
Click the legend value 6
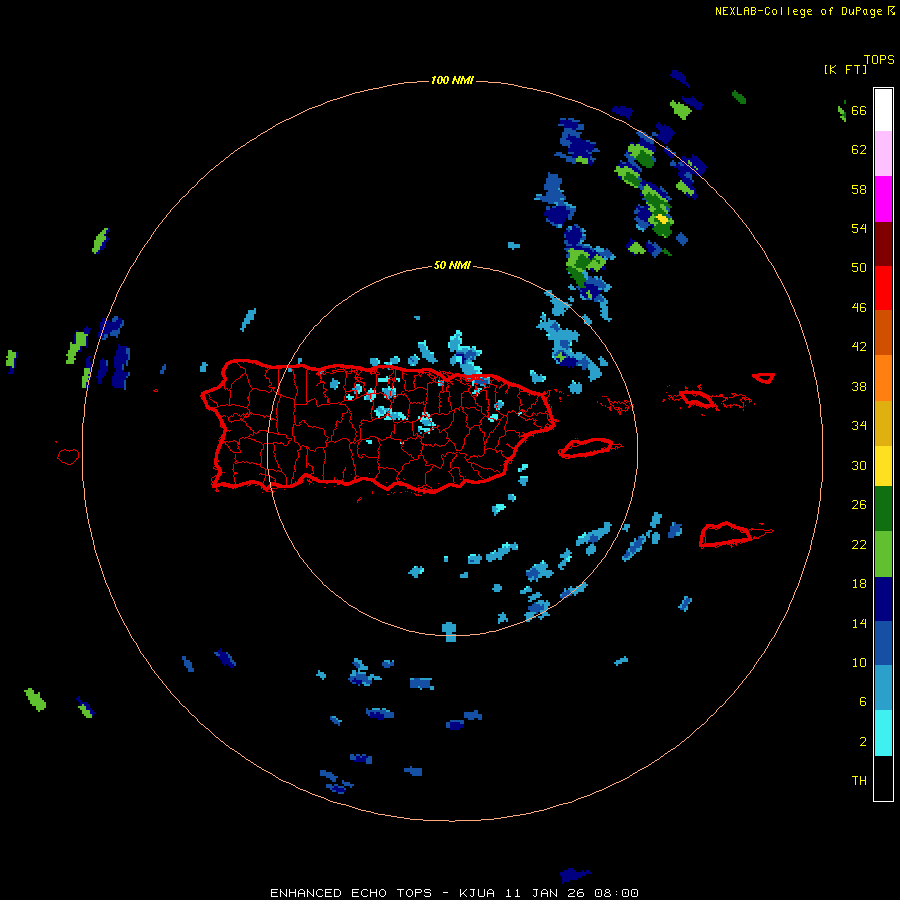[862, 702]
